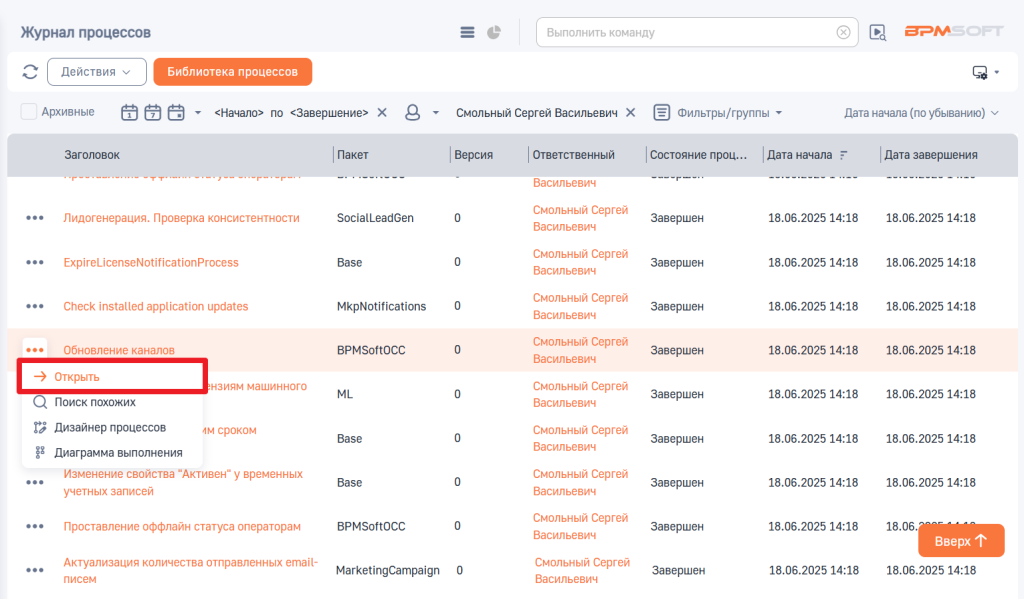This screenshot has height=599, width=1024.
Task: Sort by the Дата завершения column header
Action: coord(931,155)
